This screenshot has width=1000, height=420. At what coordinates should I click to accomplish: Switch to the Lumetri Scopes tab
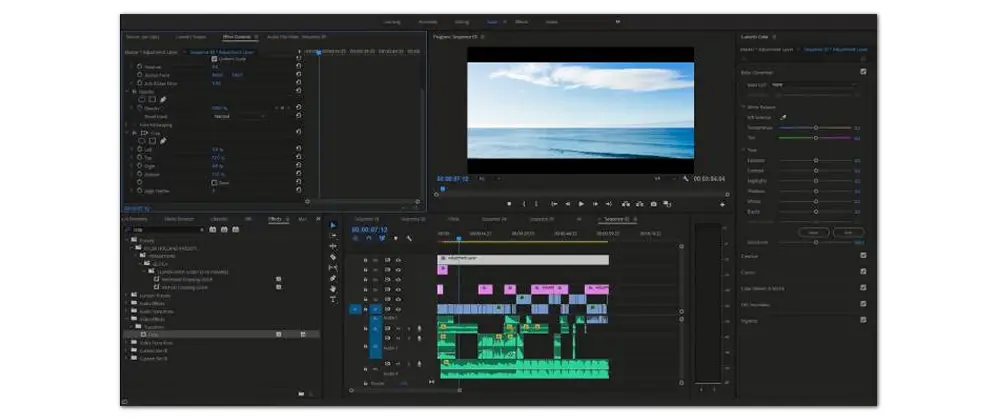tap(191, 37)
